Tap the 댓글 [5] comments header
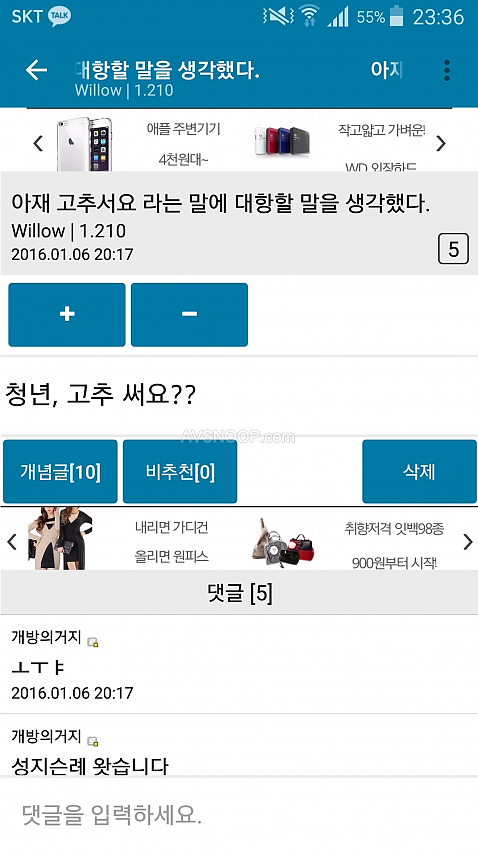This screenshot has width=478, height=850. coord(239,594)
